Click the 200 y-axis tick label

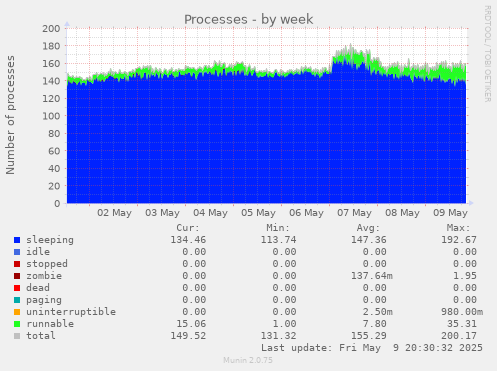click(51, 28)
